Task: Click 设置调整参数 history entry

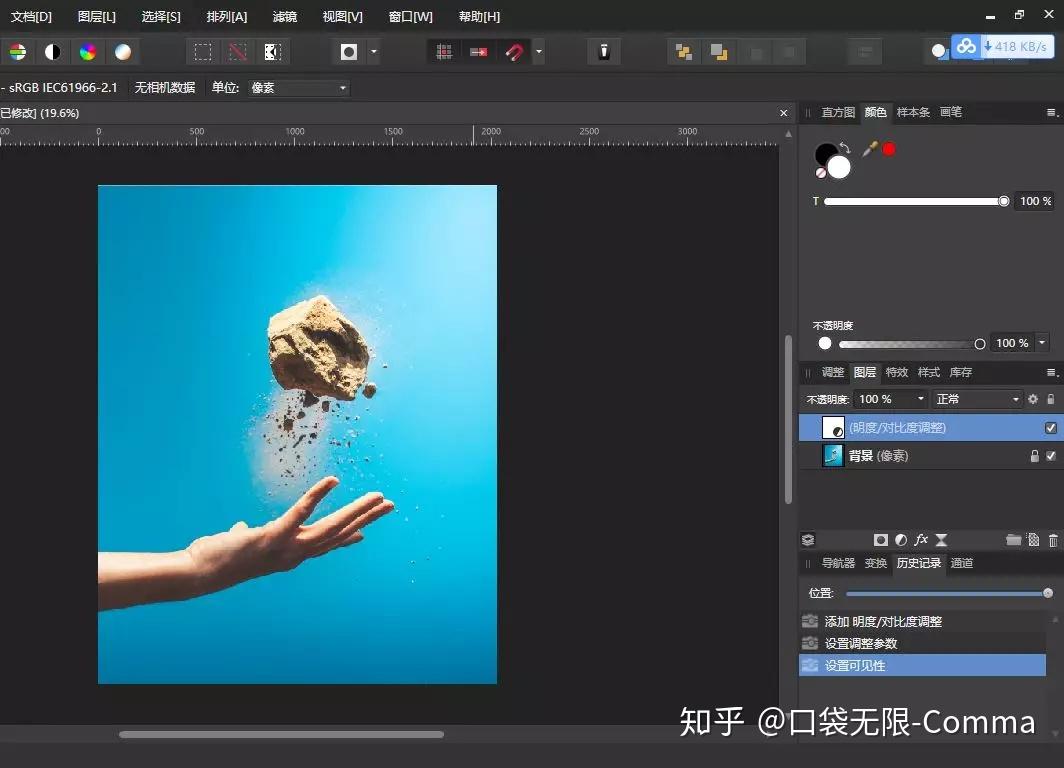Action: click(866, 643)
